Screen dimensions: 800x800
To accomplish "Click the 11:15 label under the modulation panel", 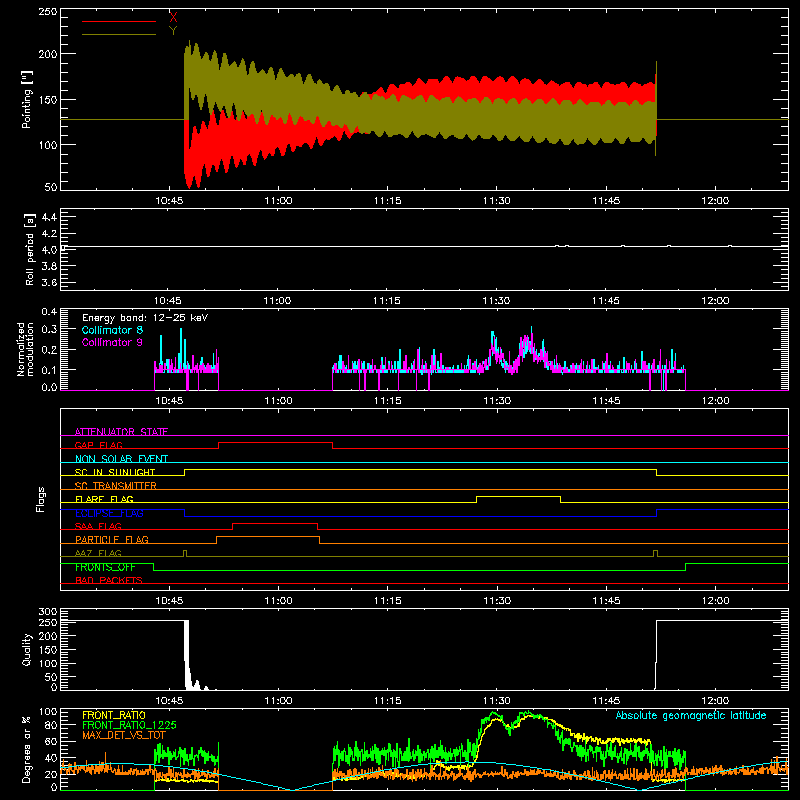I will tap(387, 401).
